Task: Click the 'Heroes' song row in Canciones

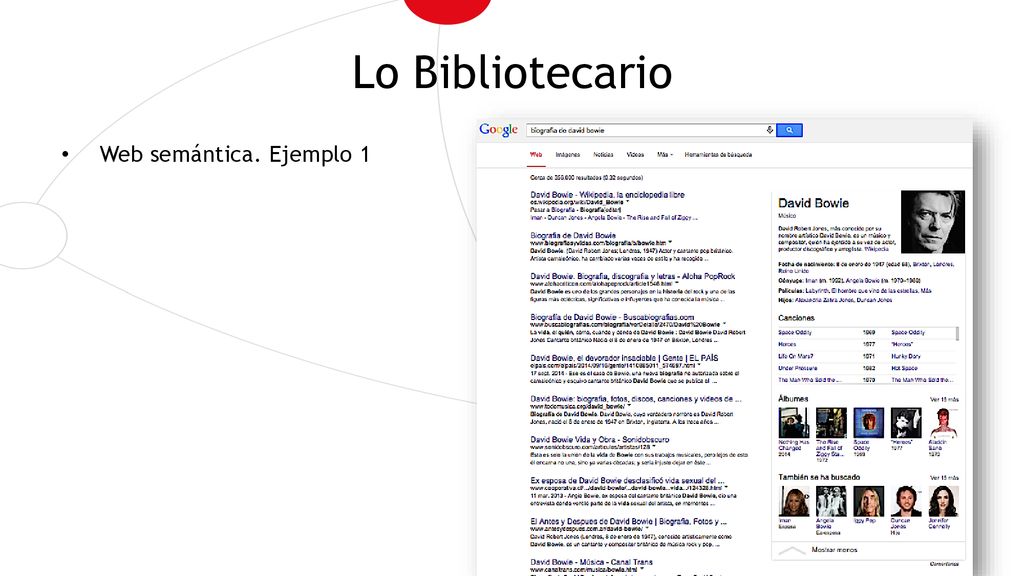Action: (x=867, y=344)
